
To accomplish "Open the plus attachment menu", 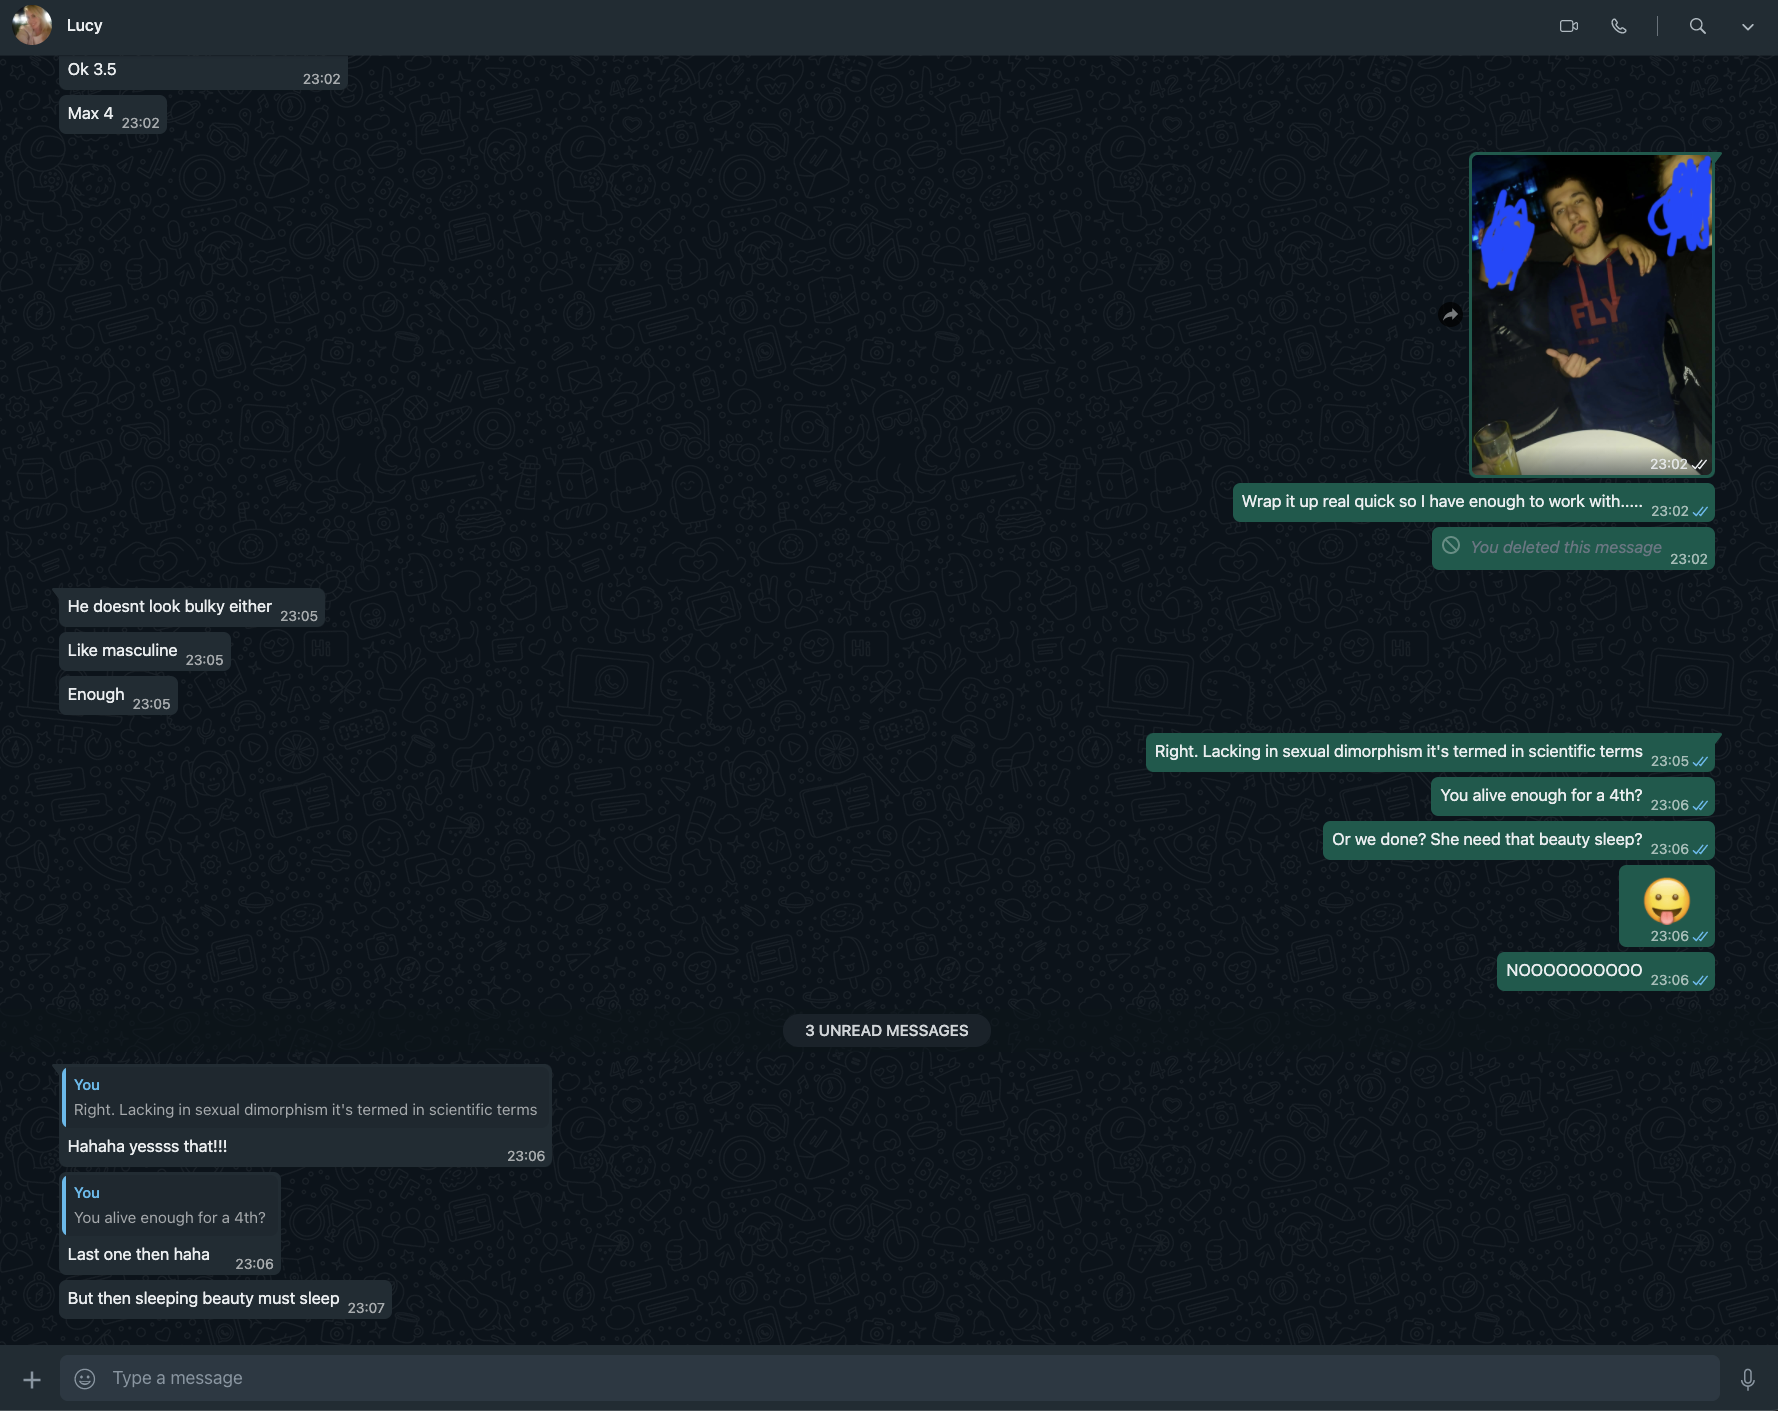I will 32,1380.
